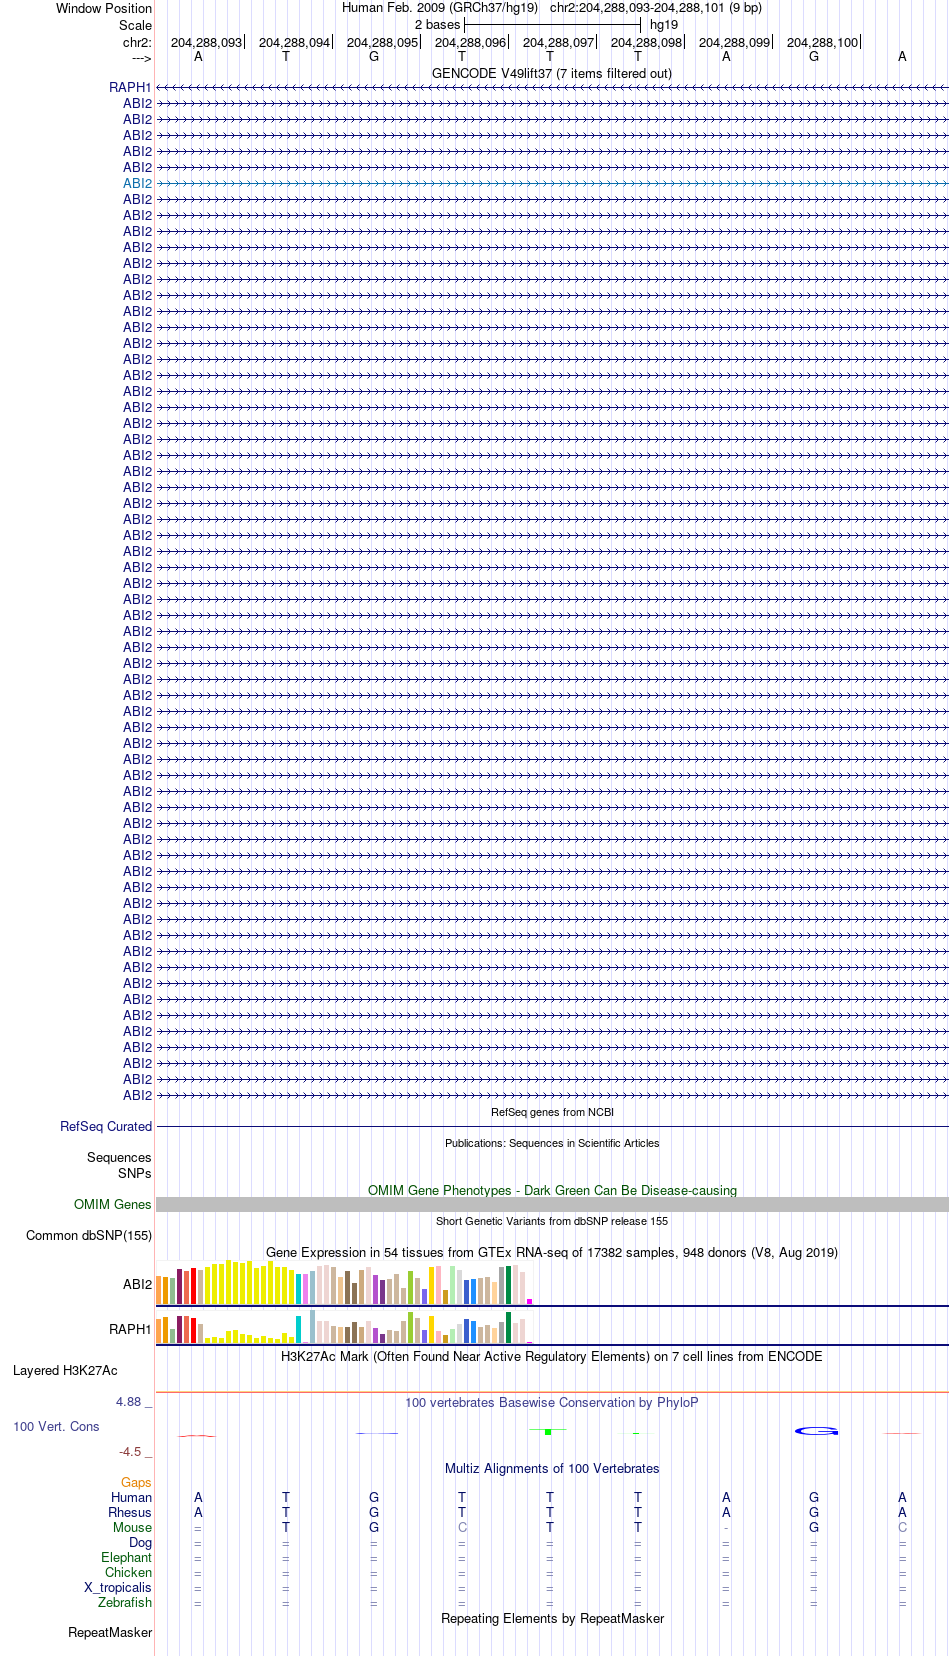Click the Basewise Conservation by PhyloP title
The image size is (950, 1656).
(x=552, y=1402)
